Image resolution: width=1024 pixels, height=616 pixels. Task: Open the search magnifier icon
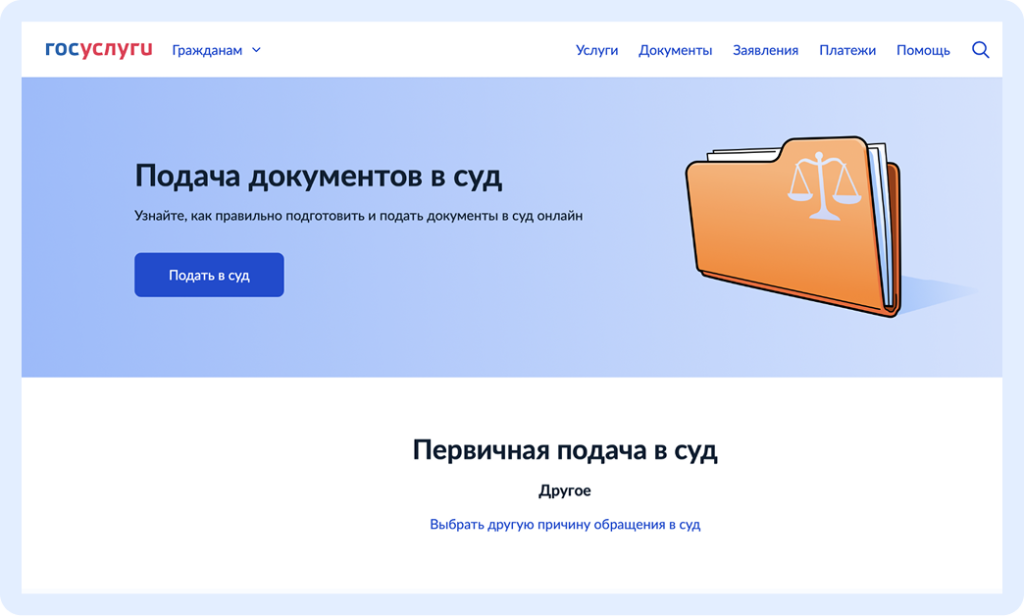pos(980,50)
